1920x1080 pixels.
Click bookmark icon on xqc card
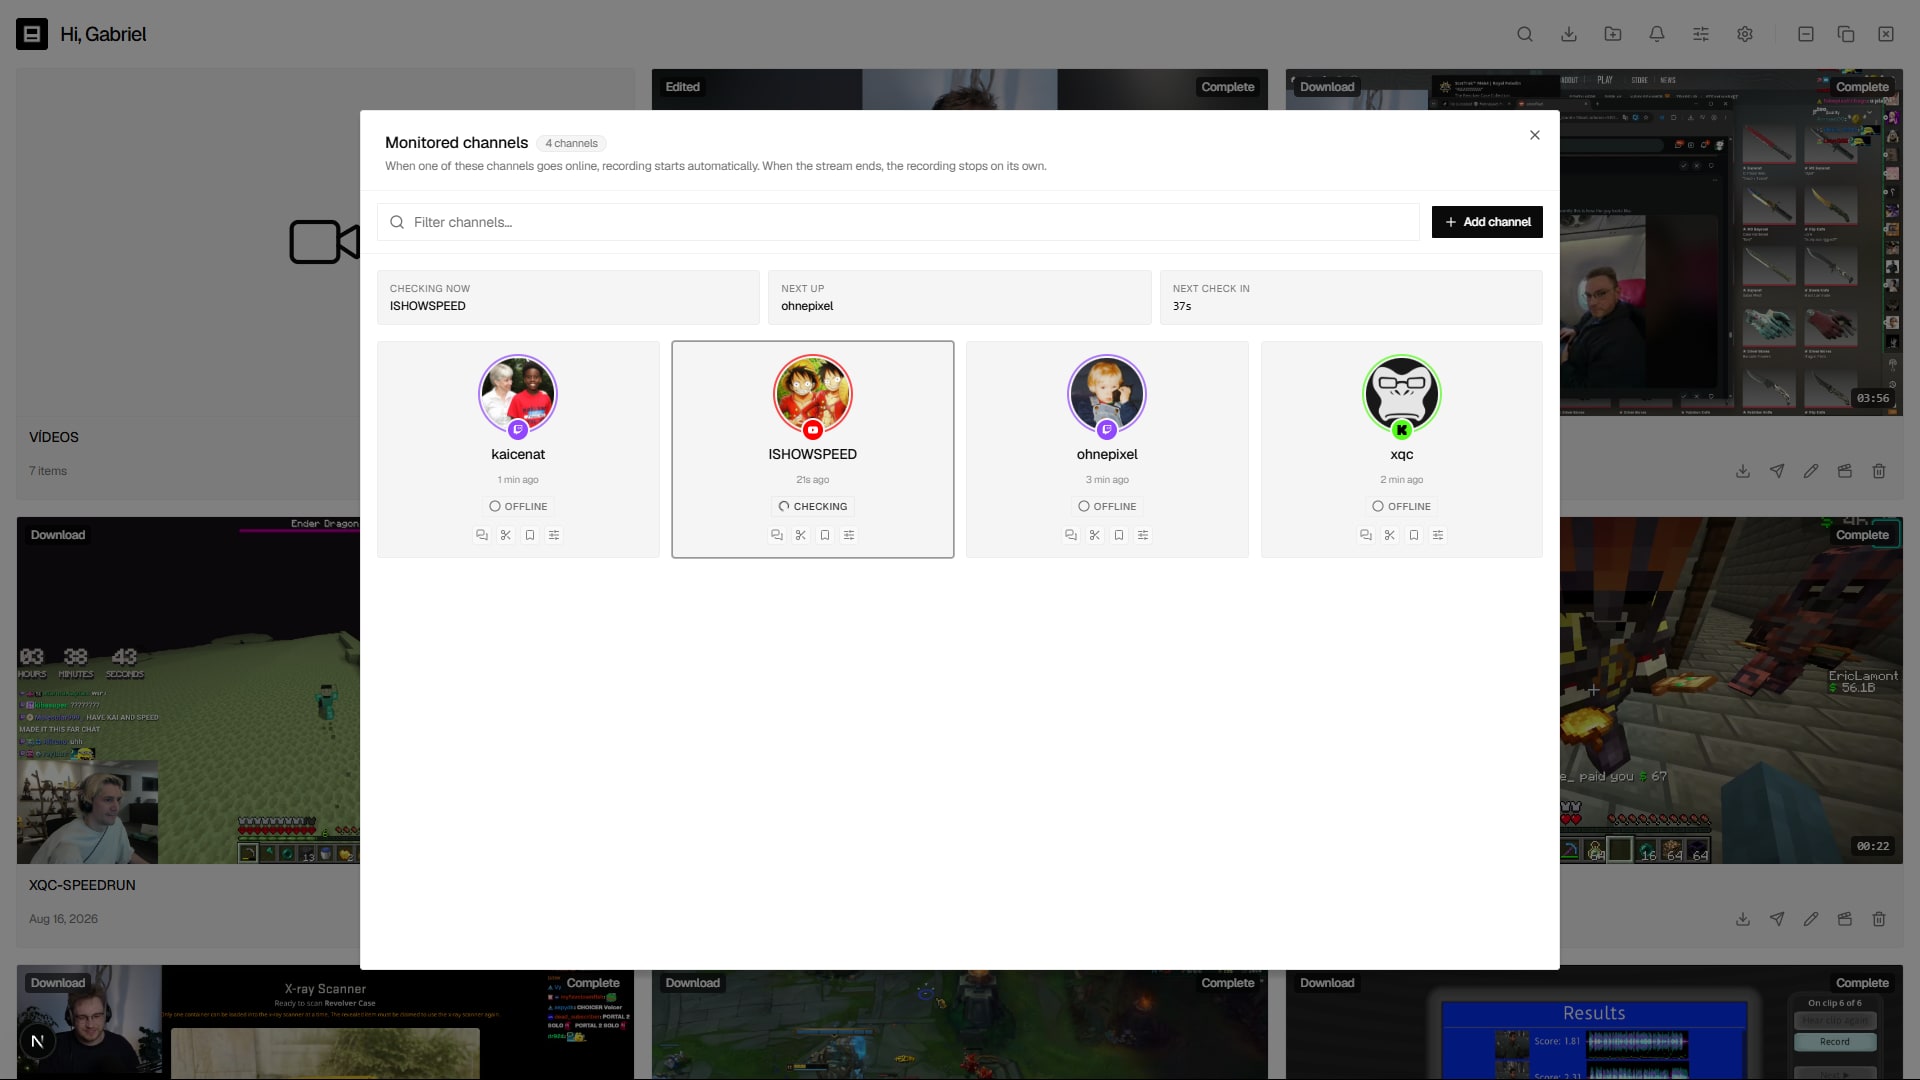1414,535
